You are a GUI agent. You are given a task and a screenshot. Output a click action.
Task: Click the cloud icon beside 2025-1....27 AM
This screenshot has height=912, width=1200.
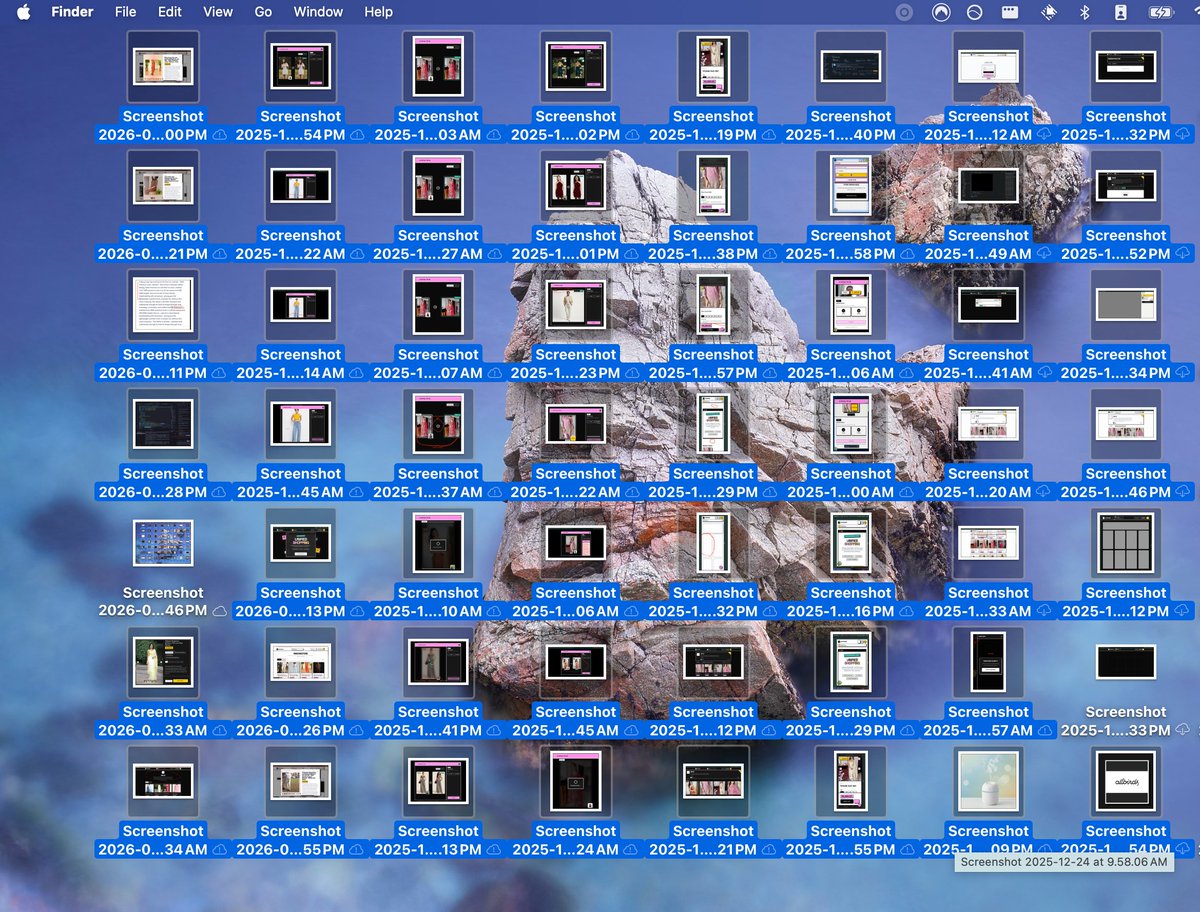click(494, 253)
